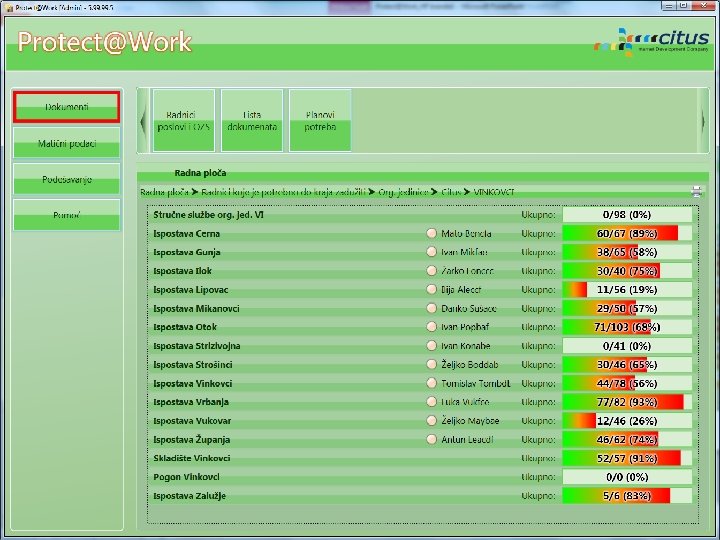The image size is (720, 540).
Task: Click the 12/46 (26%) progress bar
Action: click(x=627, y=421)
